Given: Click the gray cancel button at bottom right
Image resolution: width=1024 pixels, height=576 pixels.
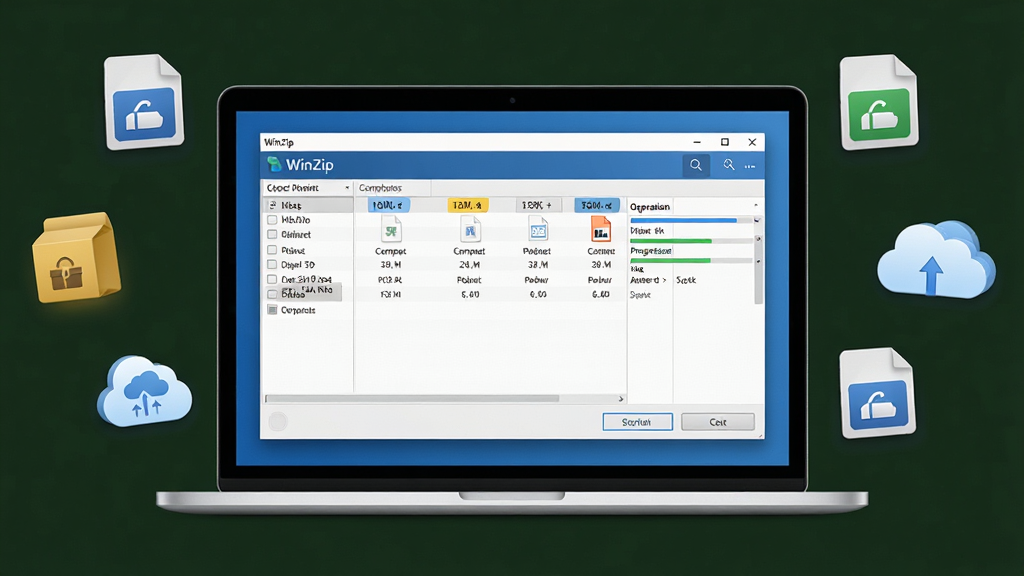Looking at the screenshot, I should tap(718, 422).
